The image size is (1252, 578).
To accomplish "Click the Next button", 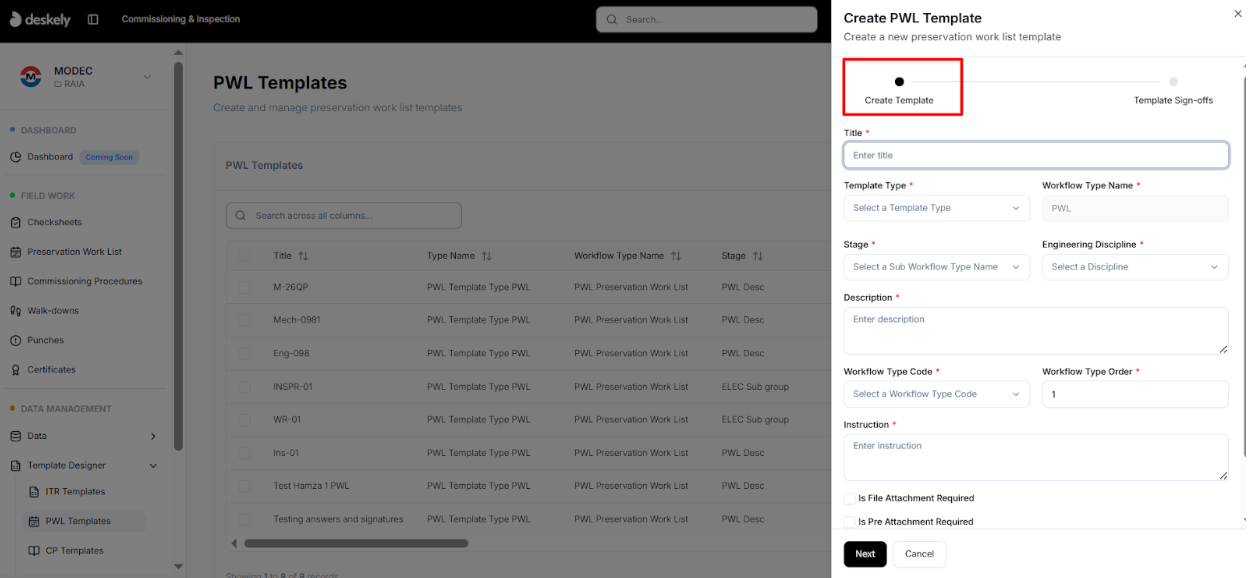I will tap(864, 553).
